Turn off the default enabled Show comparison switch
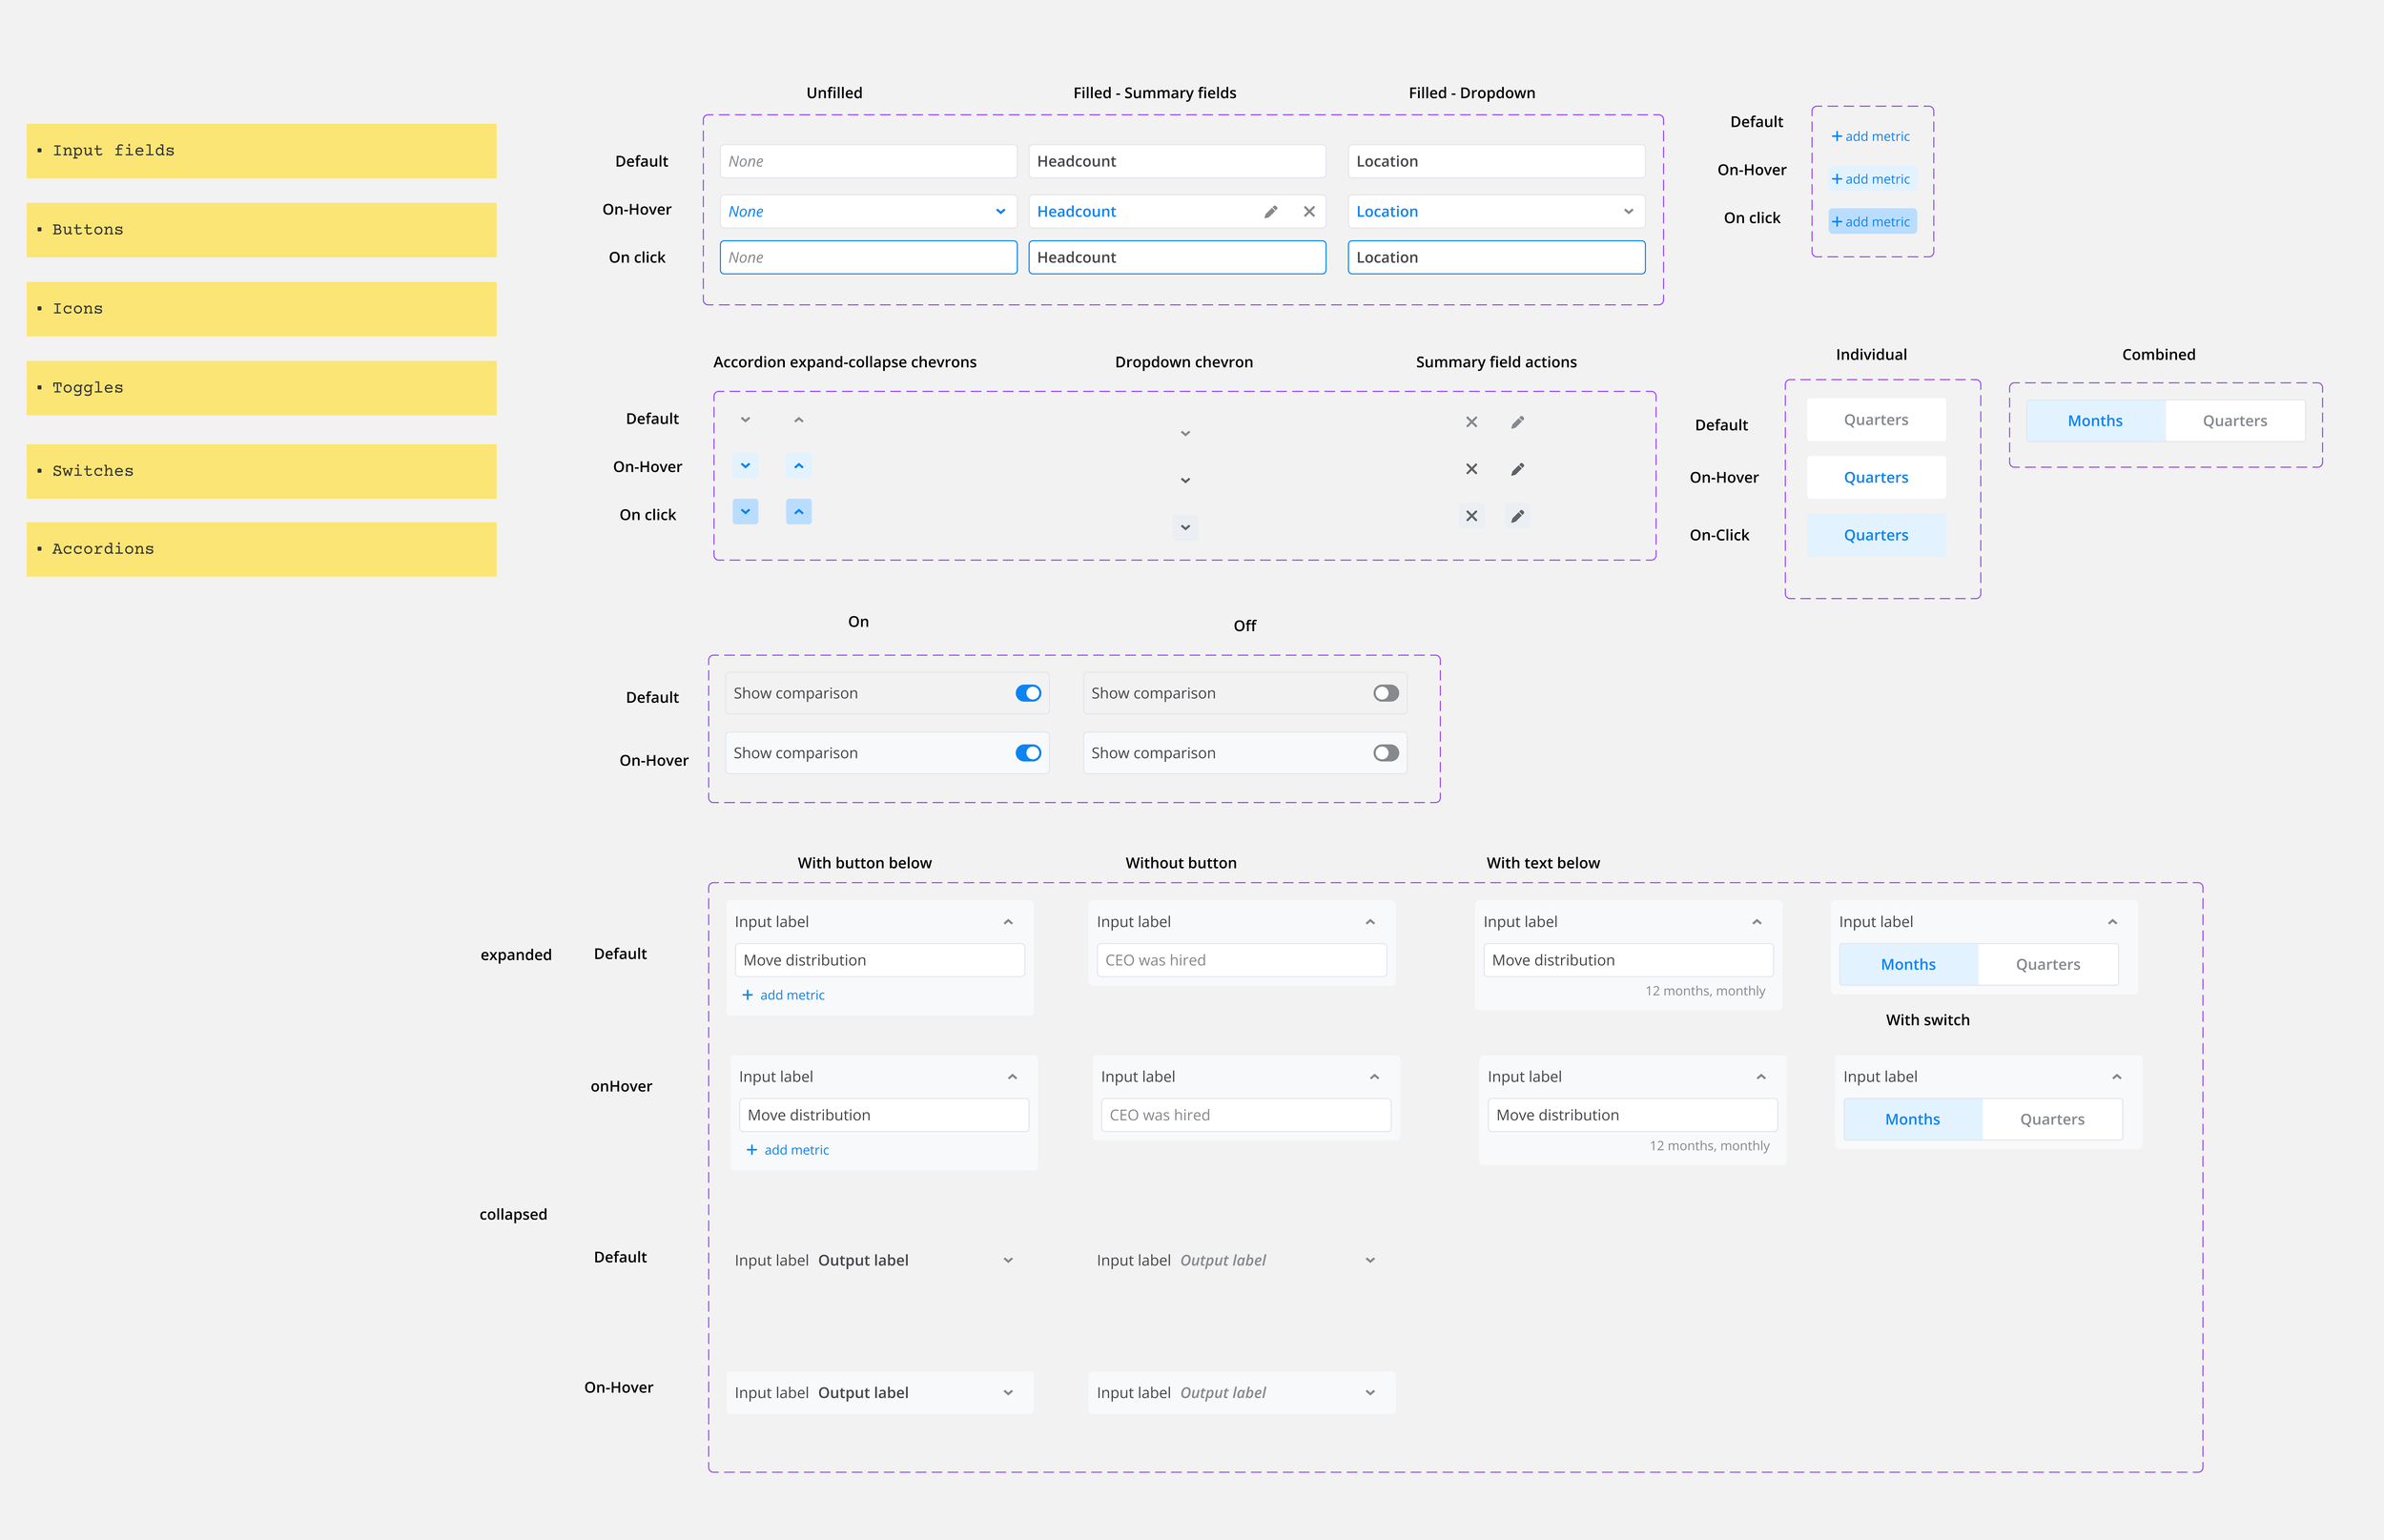Image resolution: width=2384 pixels, height=1540 pixels. coord(1028,693)
